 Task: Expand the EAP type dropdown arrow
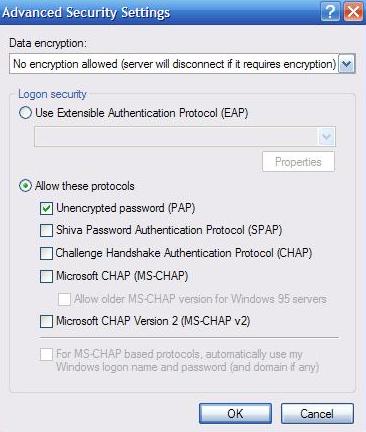pyautogui.click(x=326, y=136)
